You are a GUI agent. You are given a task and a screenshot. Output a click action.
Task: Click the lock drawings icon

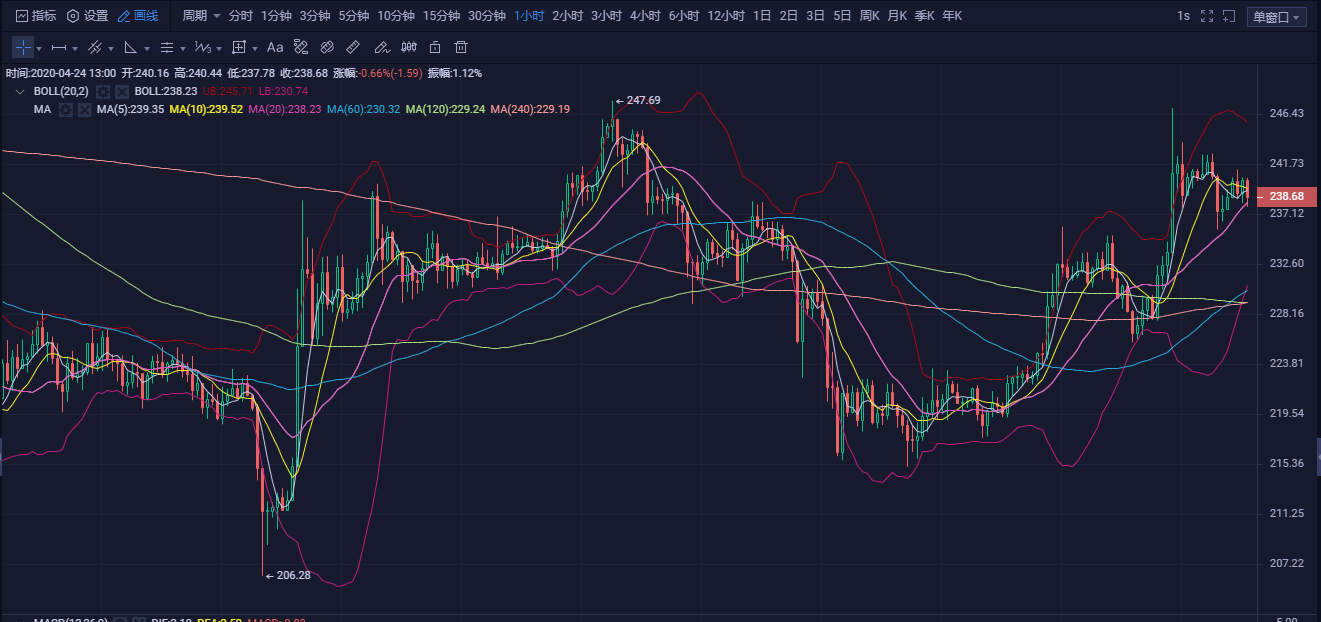(x=435, y=47)
